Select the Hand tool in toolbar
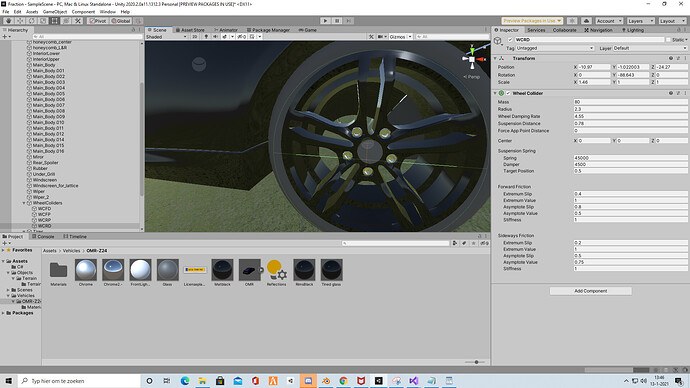This screenshot has height=388, width=690. (x=8, y=21)
